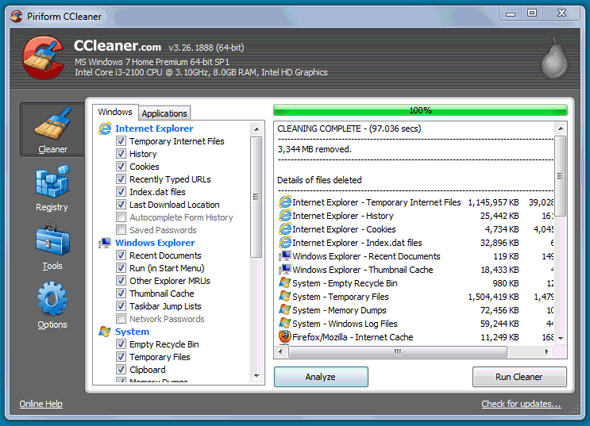Click right arrow of horizontal results scrollbar
This screenshot has height=426, width=590.
(x=546, y=352)
